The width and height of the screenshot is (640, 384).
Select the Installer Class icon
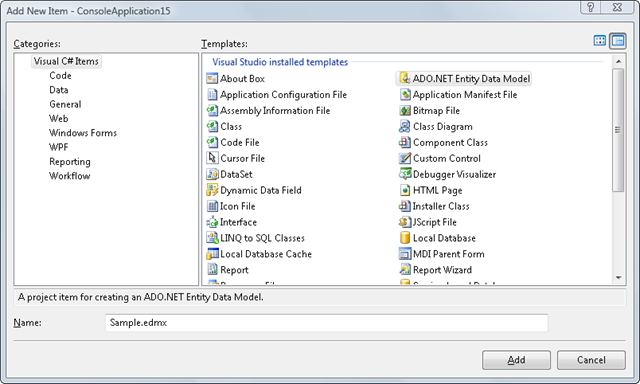[404, 206]
